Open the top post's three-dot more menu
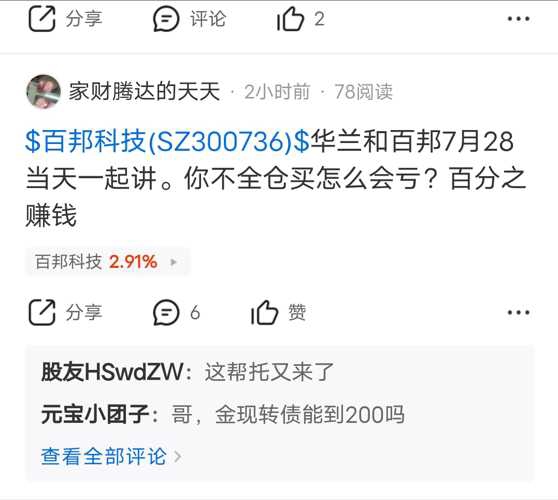 click(518, 19)
